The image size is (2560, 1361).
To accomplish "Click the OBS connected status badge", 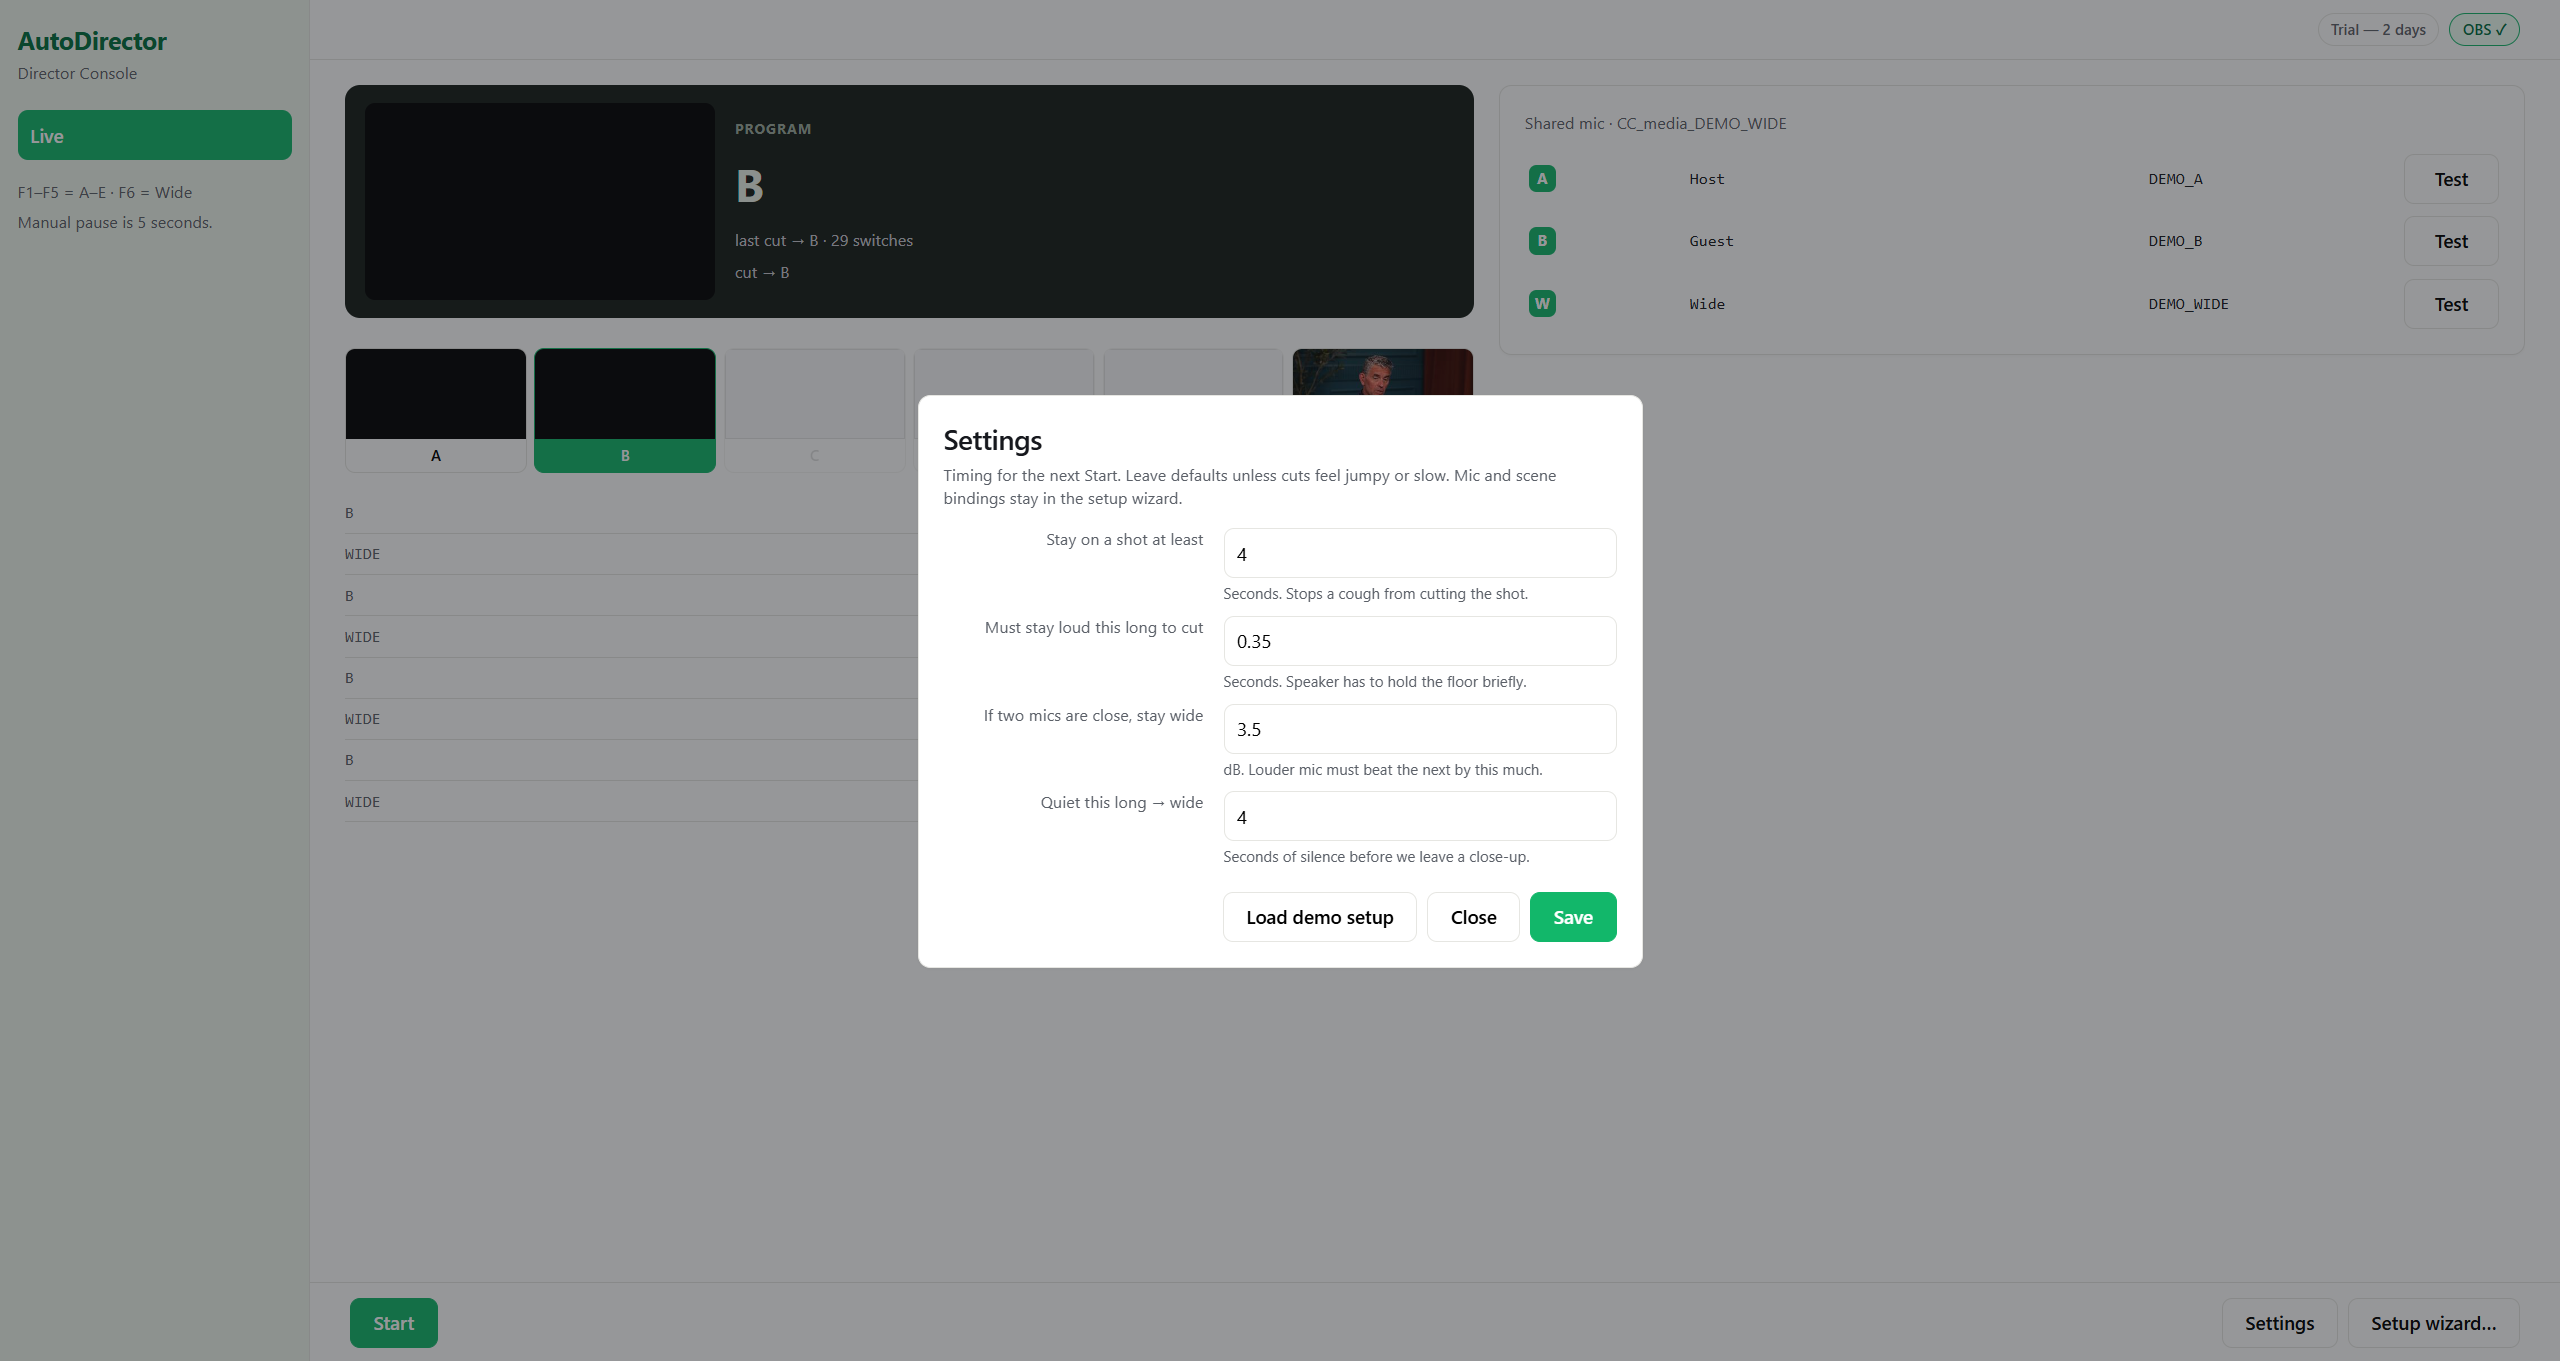I will pyautogui.click(x=2484, y=30).
